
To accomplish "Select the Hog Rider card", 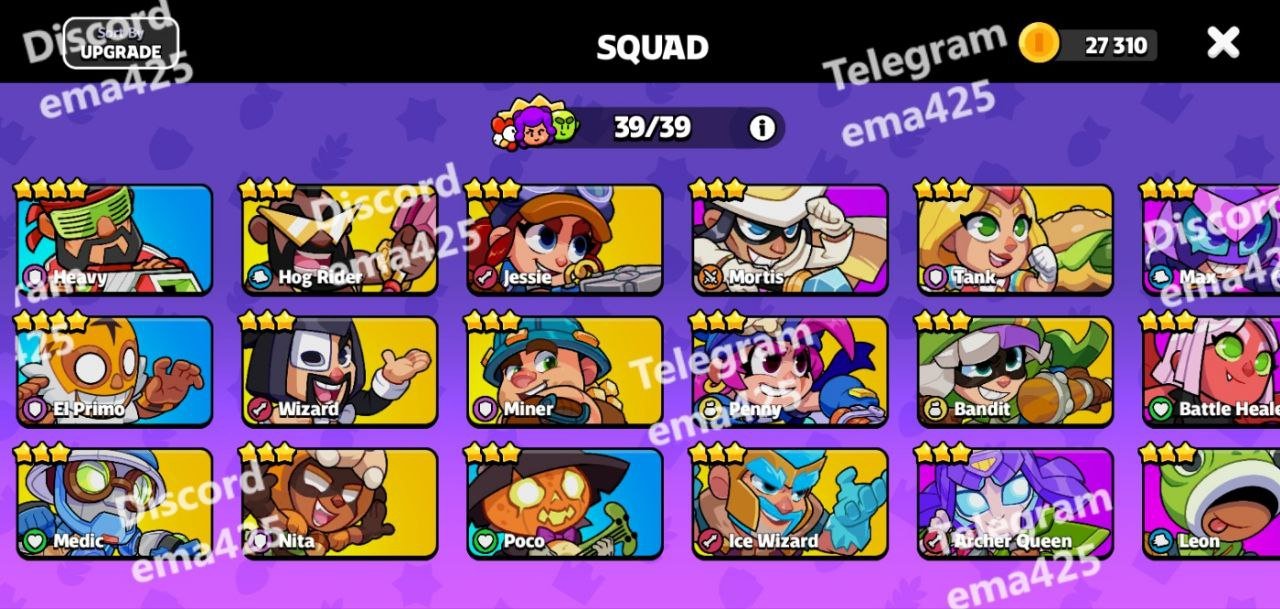I will coord(340,239).
